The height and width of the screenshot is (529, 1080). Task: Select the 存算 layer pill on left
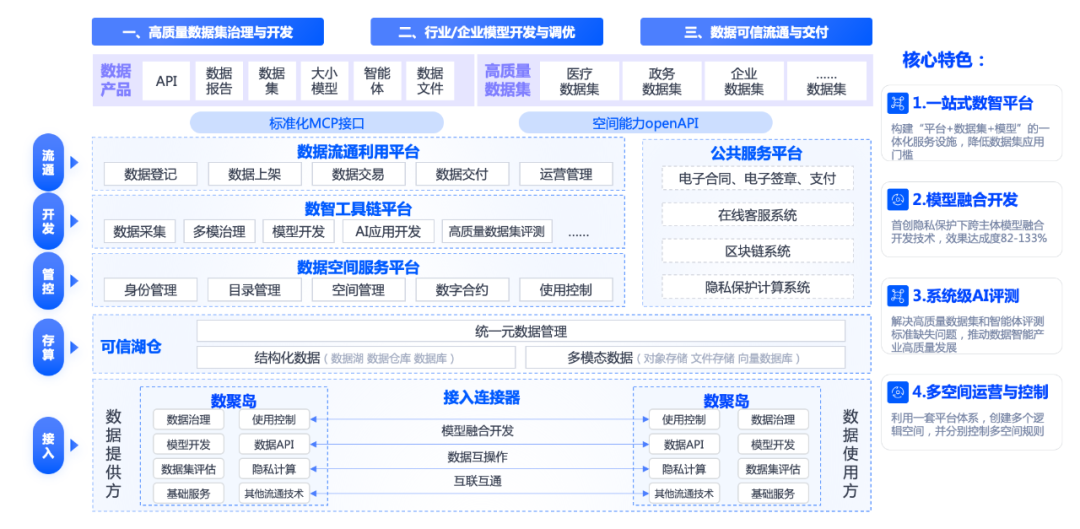(48, 347)
